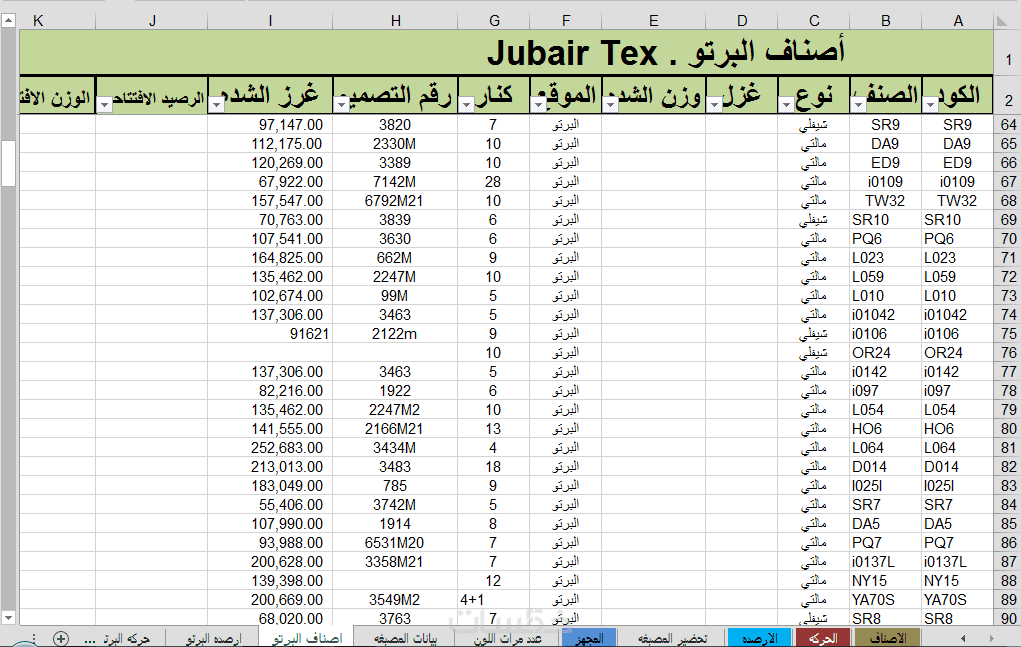The width and height of the screenshot is (1021, 647).
Task: Click the select-all corner triangle
Action: (x=1002, y=21)
